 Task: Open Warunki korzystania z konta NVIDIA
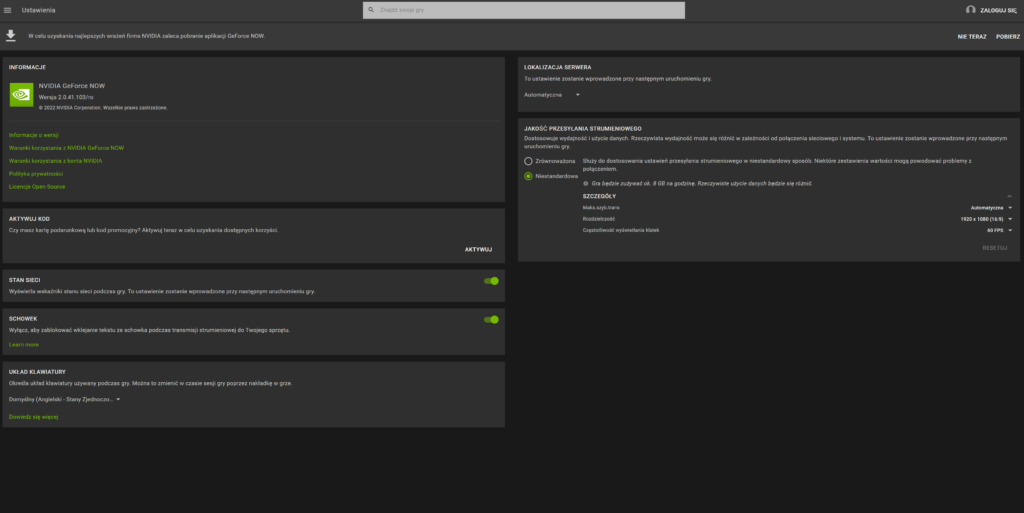(x=56, y=161)
